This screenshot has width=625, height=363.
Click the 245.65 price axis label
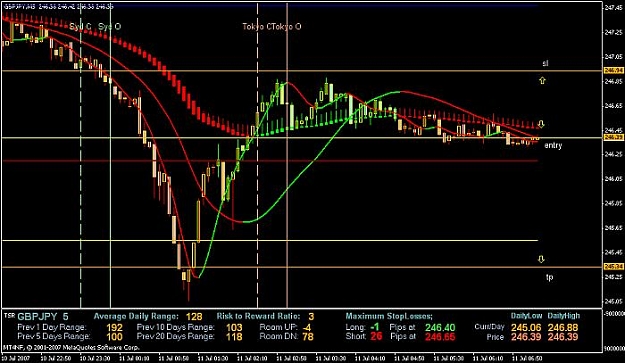click(x=613, y=228)
